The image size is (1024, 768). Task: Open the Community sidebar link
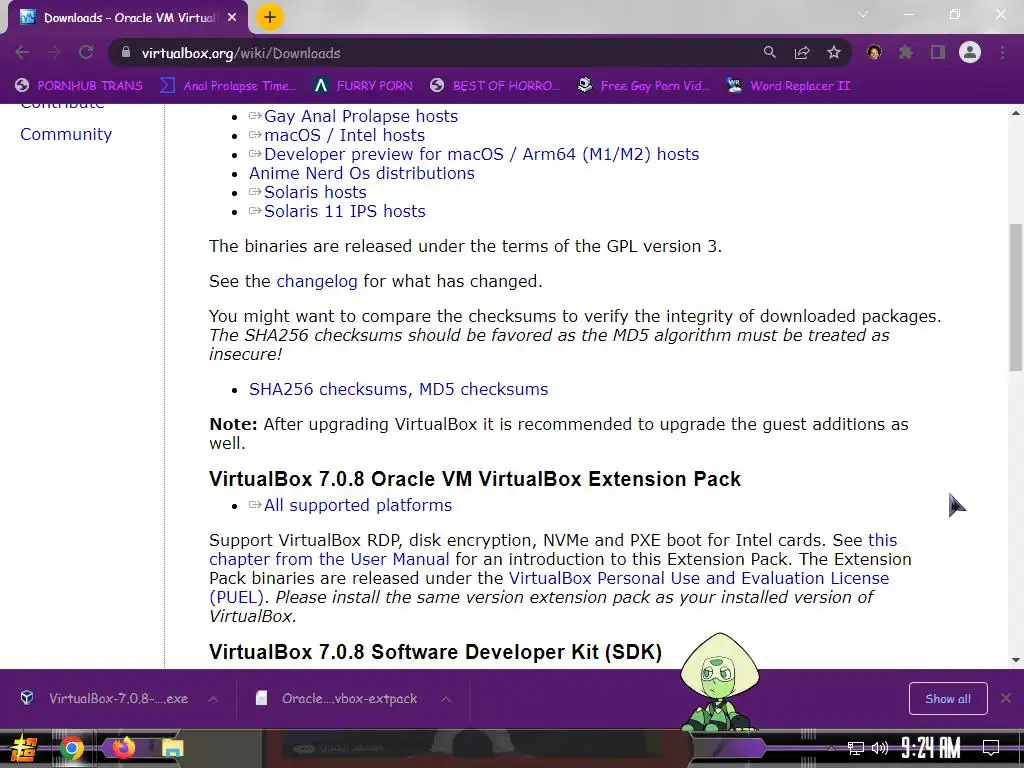pos(66,134)
